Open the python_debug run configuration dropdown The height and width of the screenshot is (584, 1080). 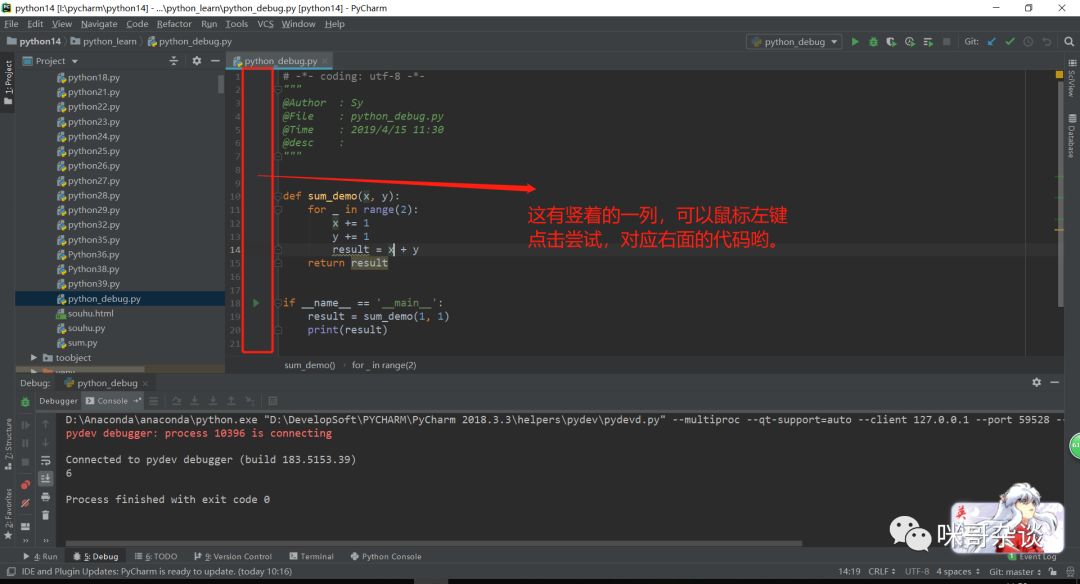coord(794,42)
